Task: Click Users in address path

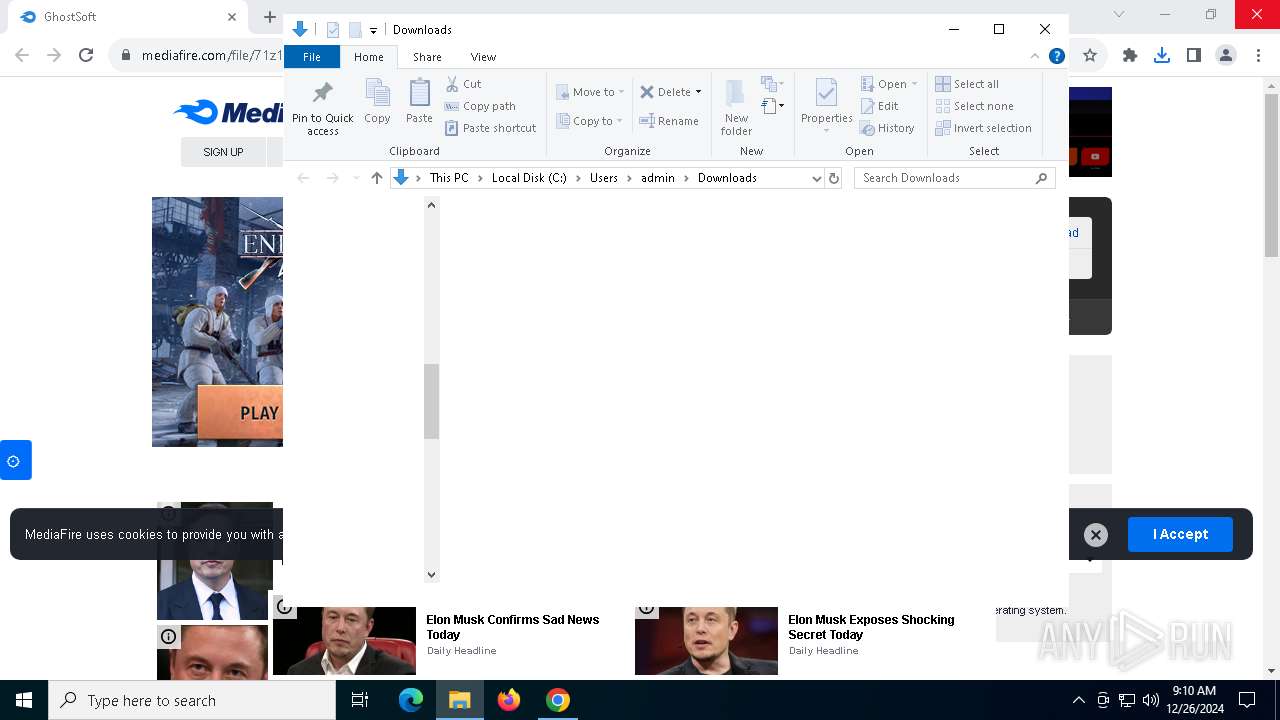Action: 604,178
